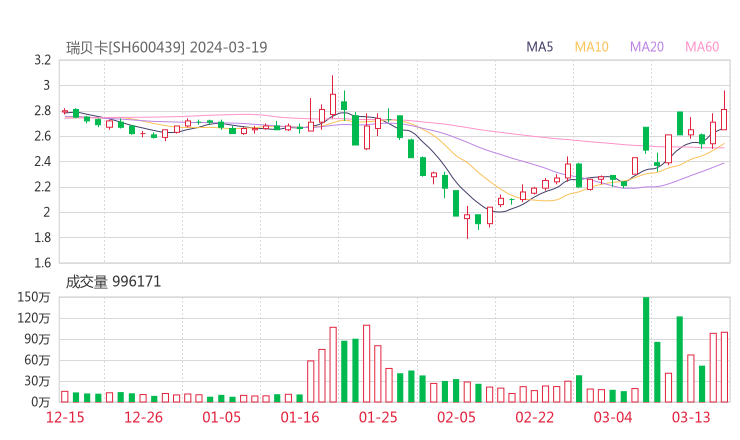This screenshot has width=740, height=440.
Task: Toggle the MA10 moving average legend
Action: 592,47
